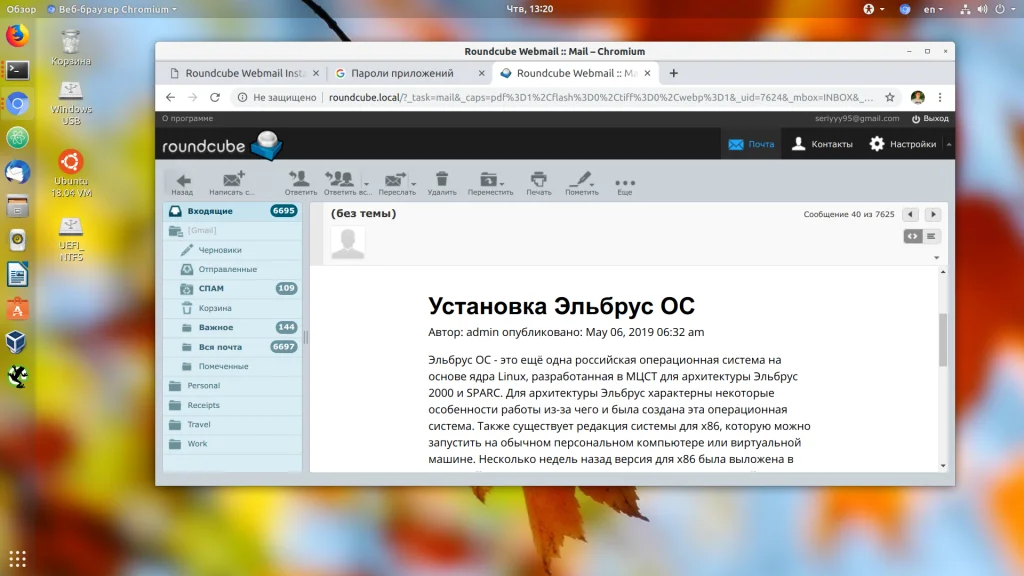The width and height of the screenshot is (1024, 576).
Task: Select the Черновики drafts folder
Action: click(232, 249)
